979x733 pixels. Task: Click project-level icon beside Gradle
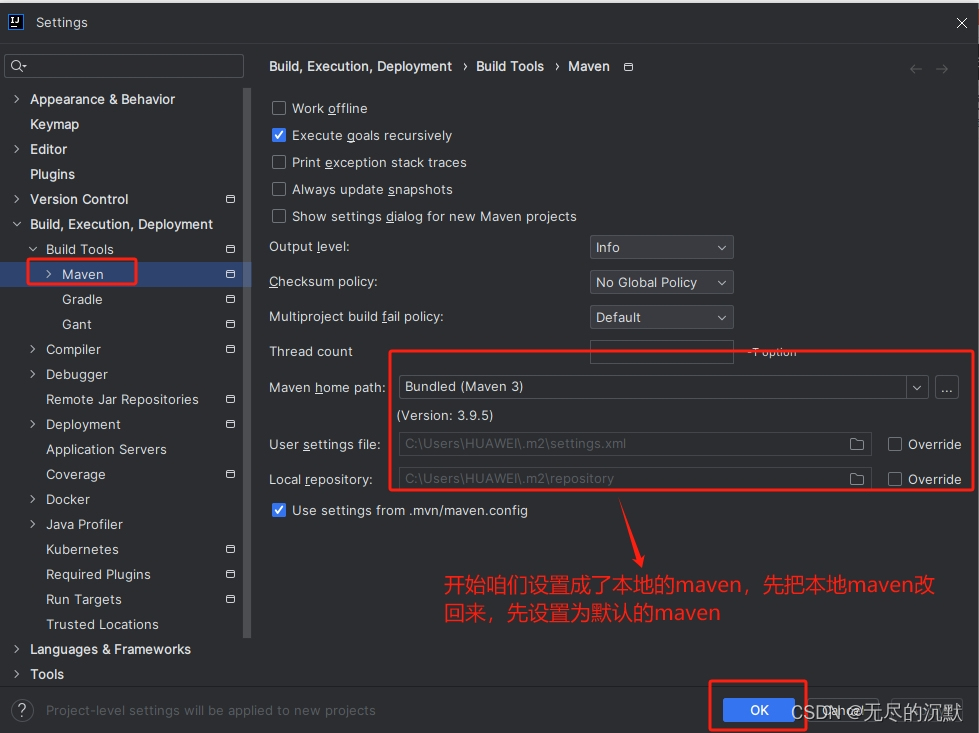[x=230, y=299]
